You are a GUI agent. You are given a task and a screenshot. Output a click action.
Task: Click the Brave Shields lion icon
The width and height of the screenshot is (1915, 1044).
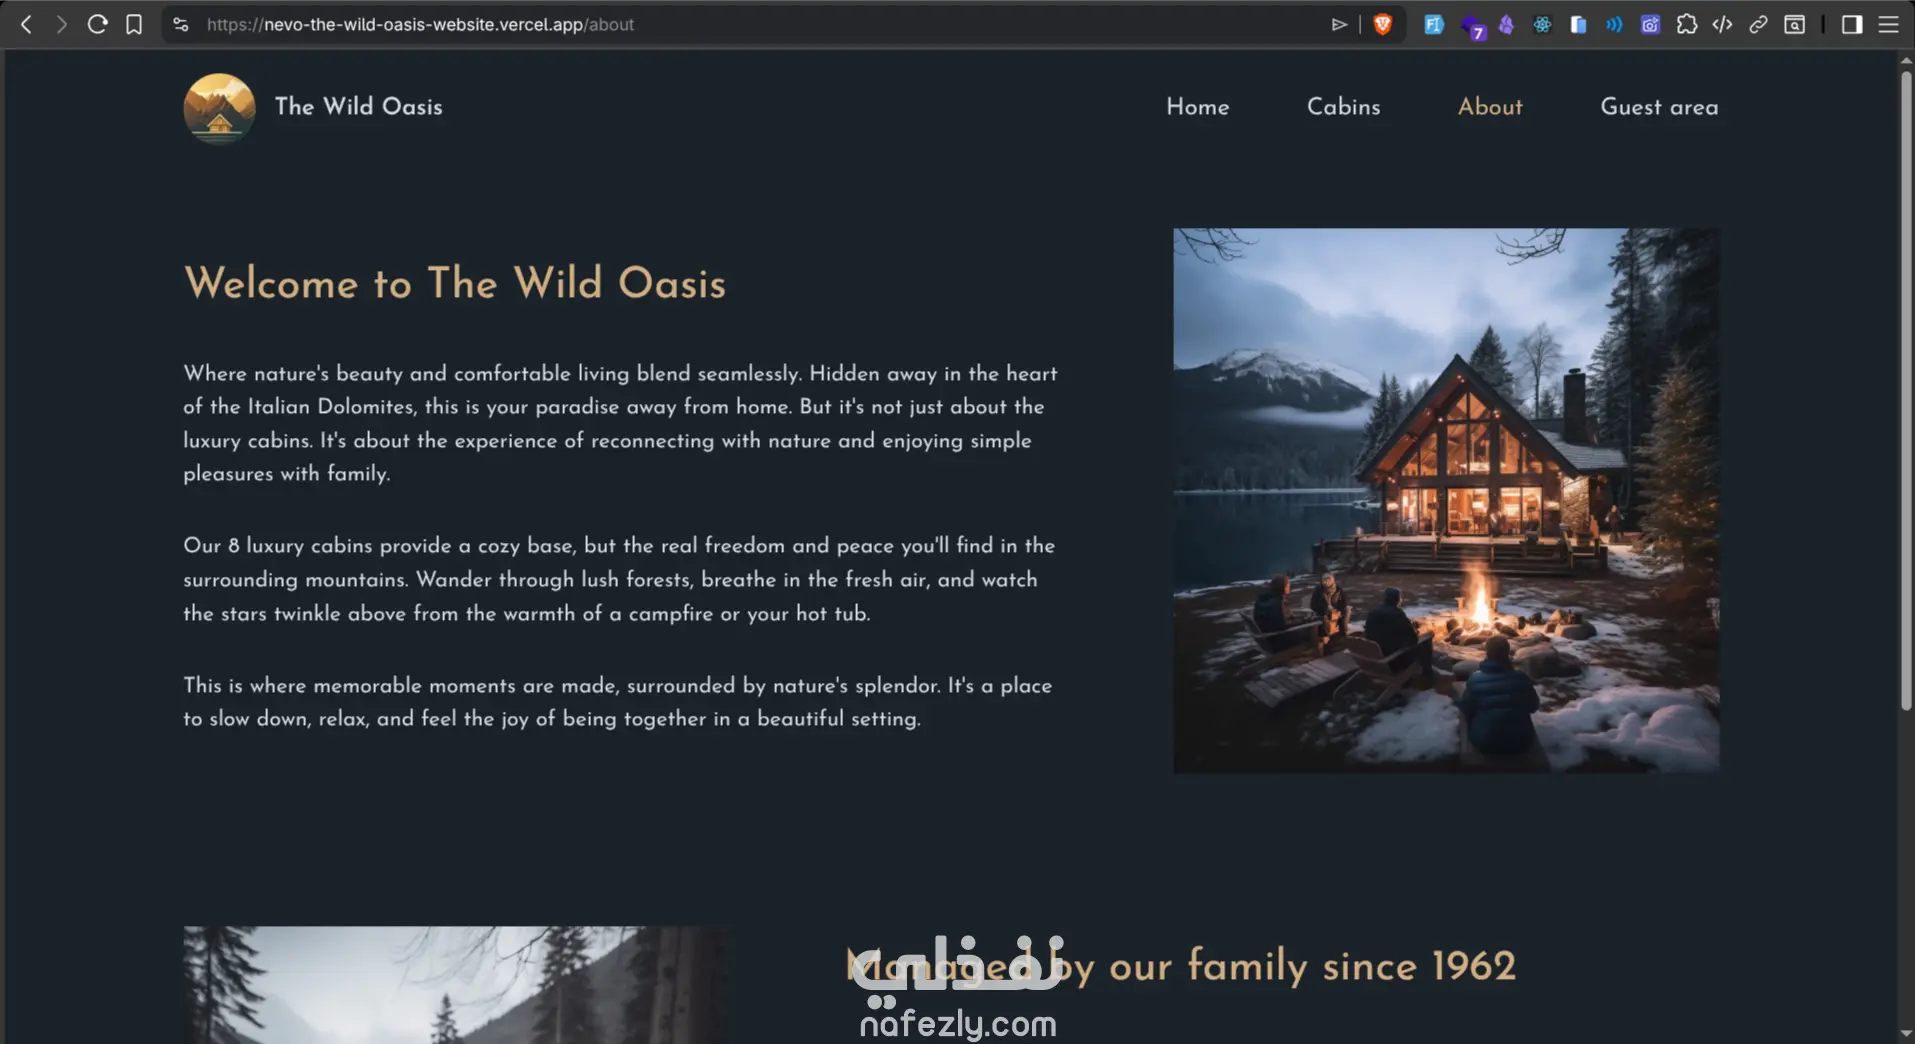tap(1383, 25)
